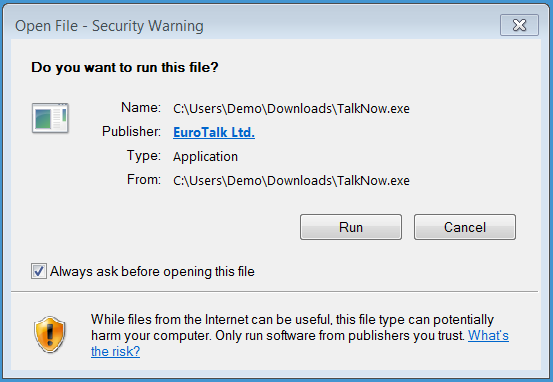Image resolution: width=553 pixels, height=382 pixels.
Task: Open the EuroTalk Ltd. publisher link
Action: tap(214, 132)
